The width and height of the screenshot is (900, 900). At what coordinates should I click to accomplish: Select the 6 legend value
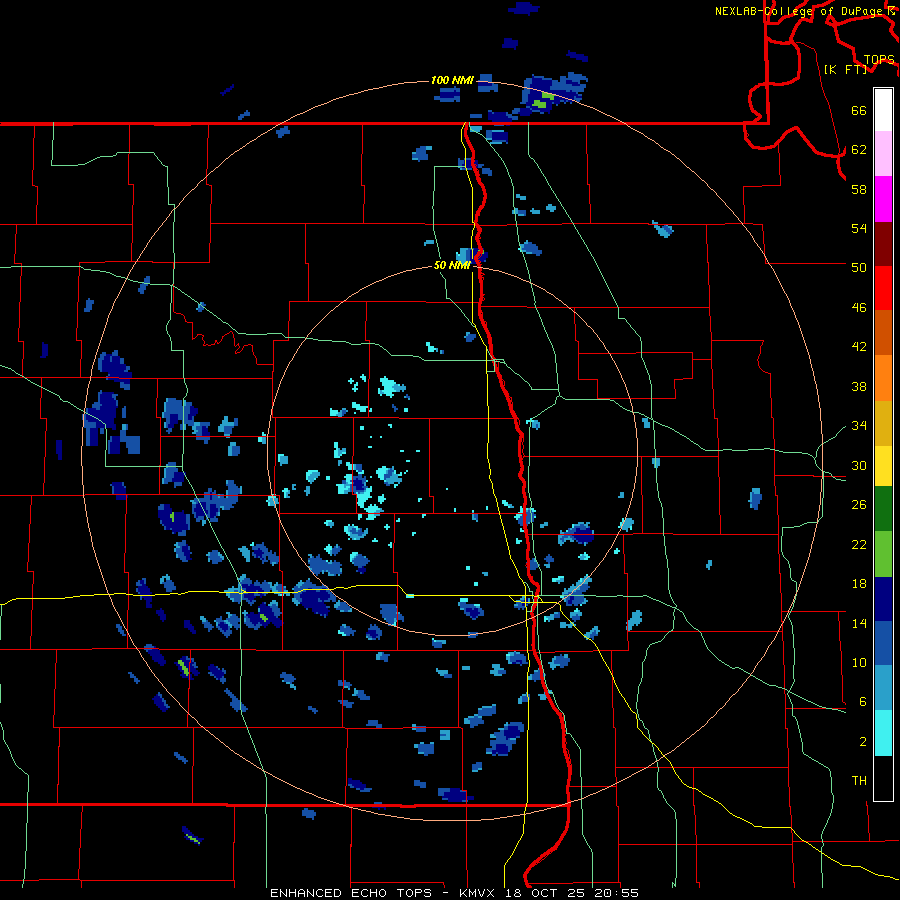click(862, 701)
